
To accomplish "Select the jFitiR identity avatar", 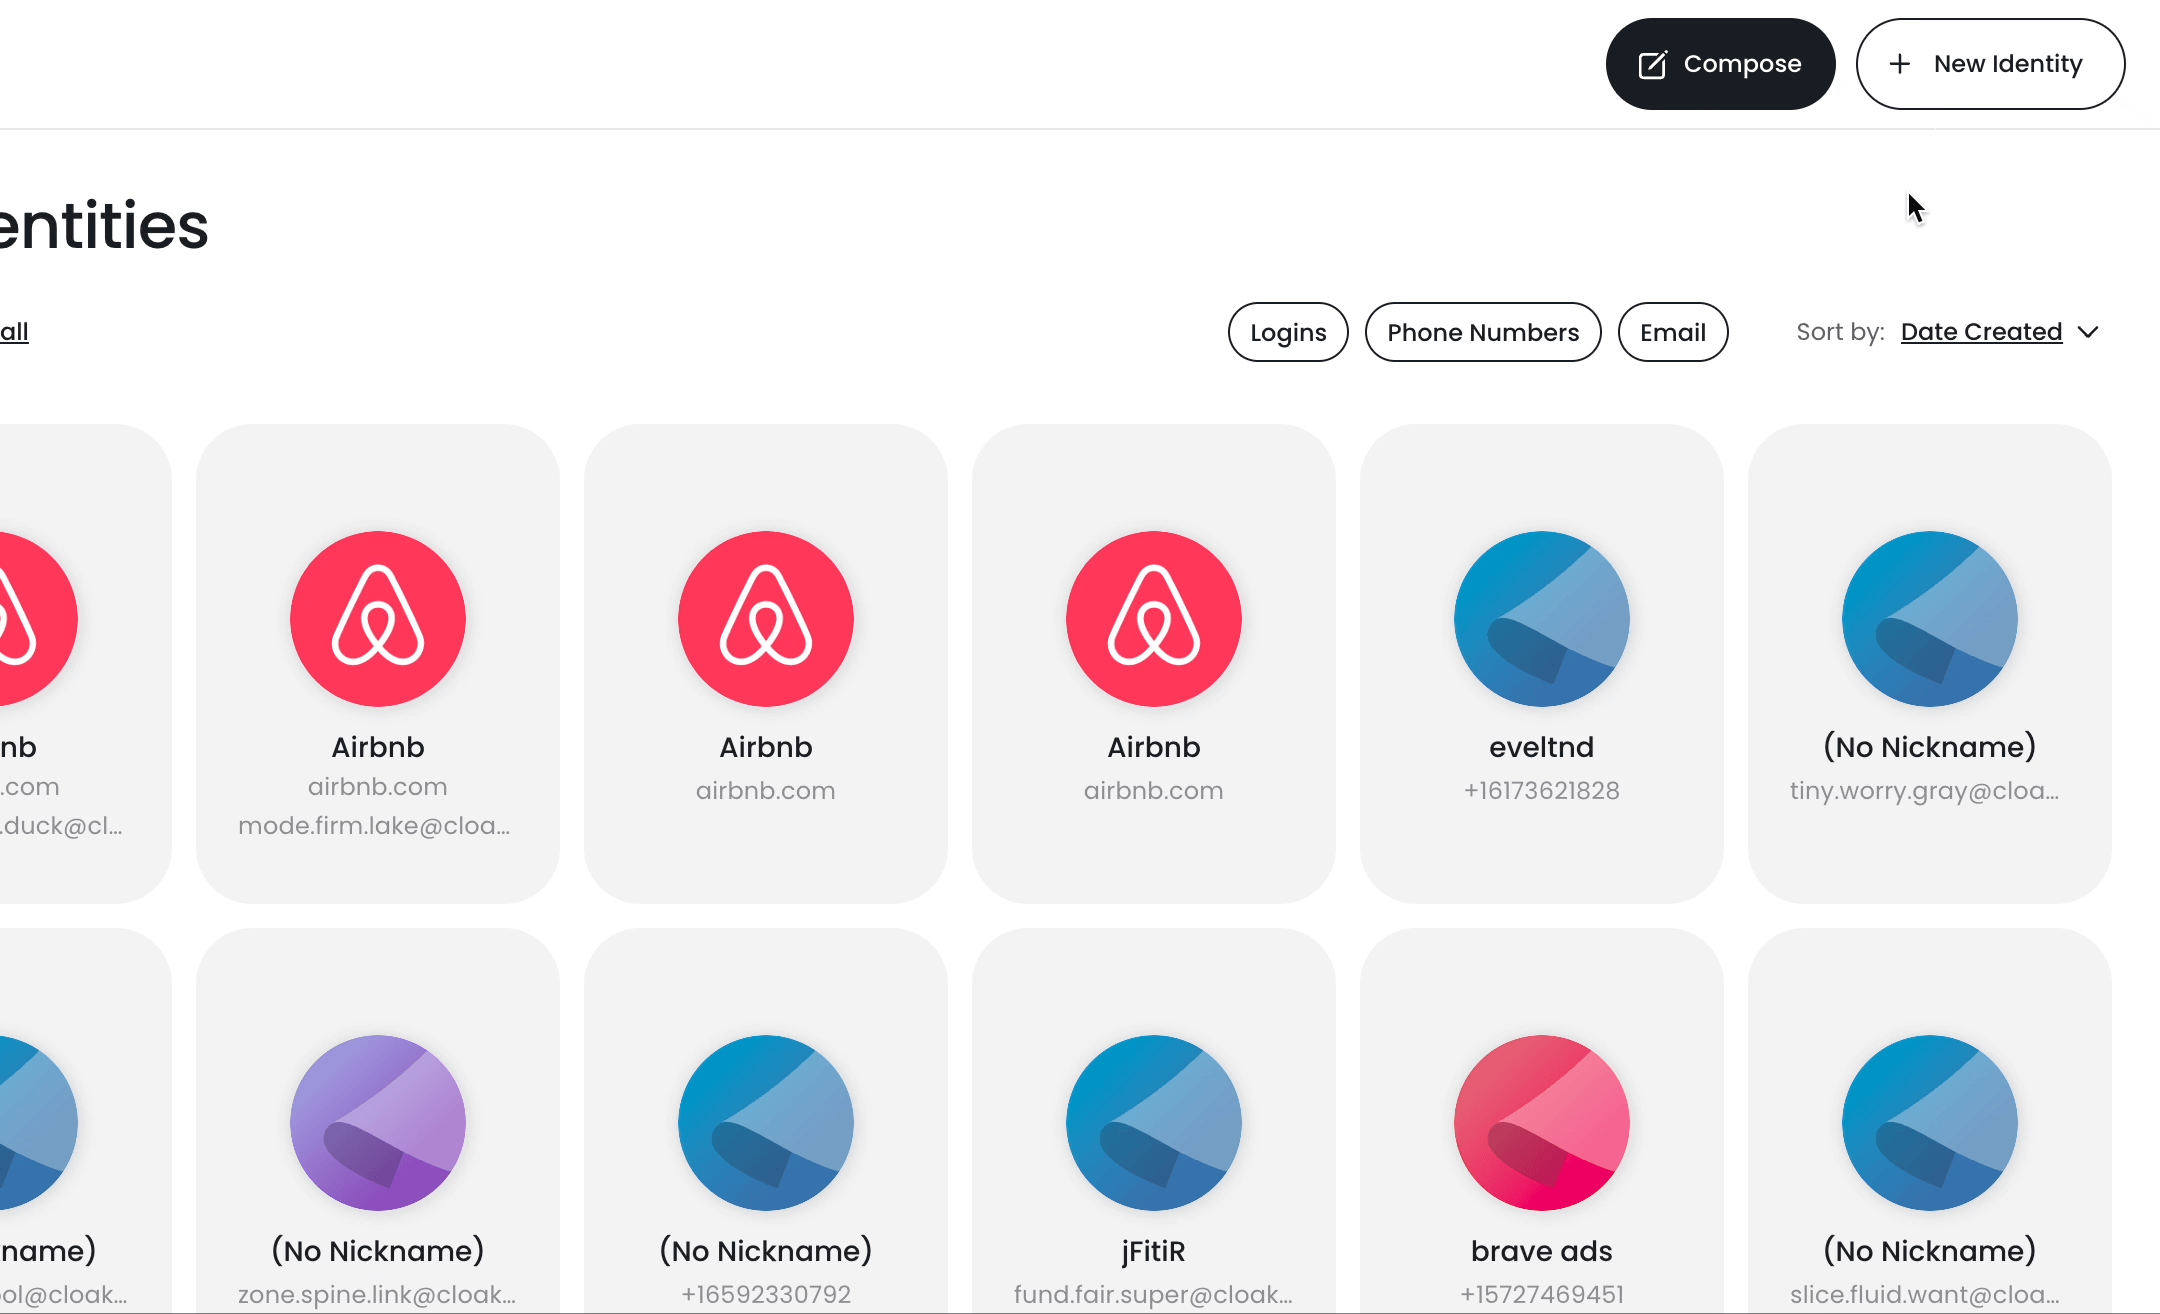I will 1153,1122.
